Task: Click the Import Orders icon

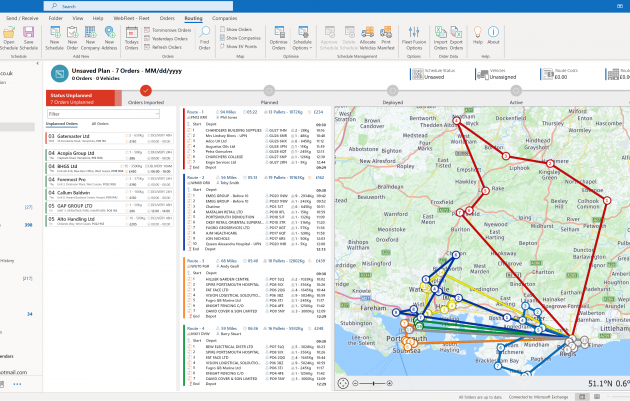Action: click(441, 36)
